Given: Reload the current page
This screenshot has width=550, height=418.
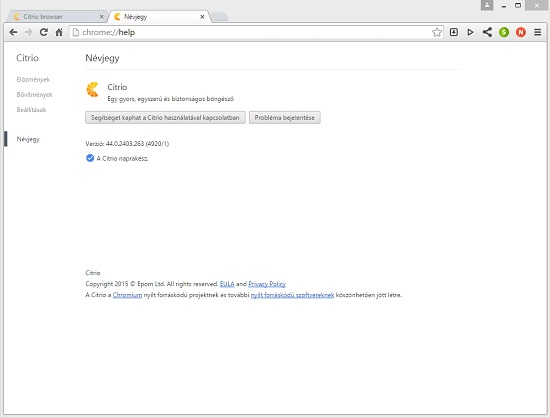Looking at the screenshot, I should [x=43, y=32].
